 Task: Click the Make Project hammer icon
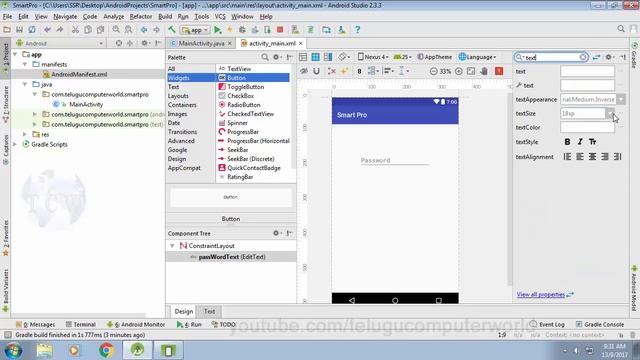point(172,29)
